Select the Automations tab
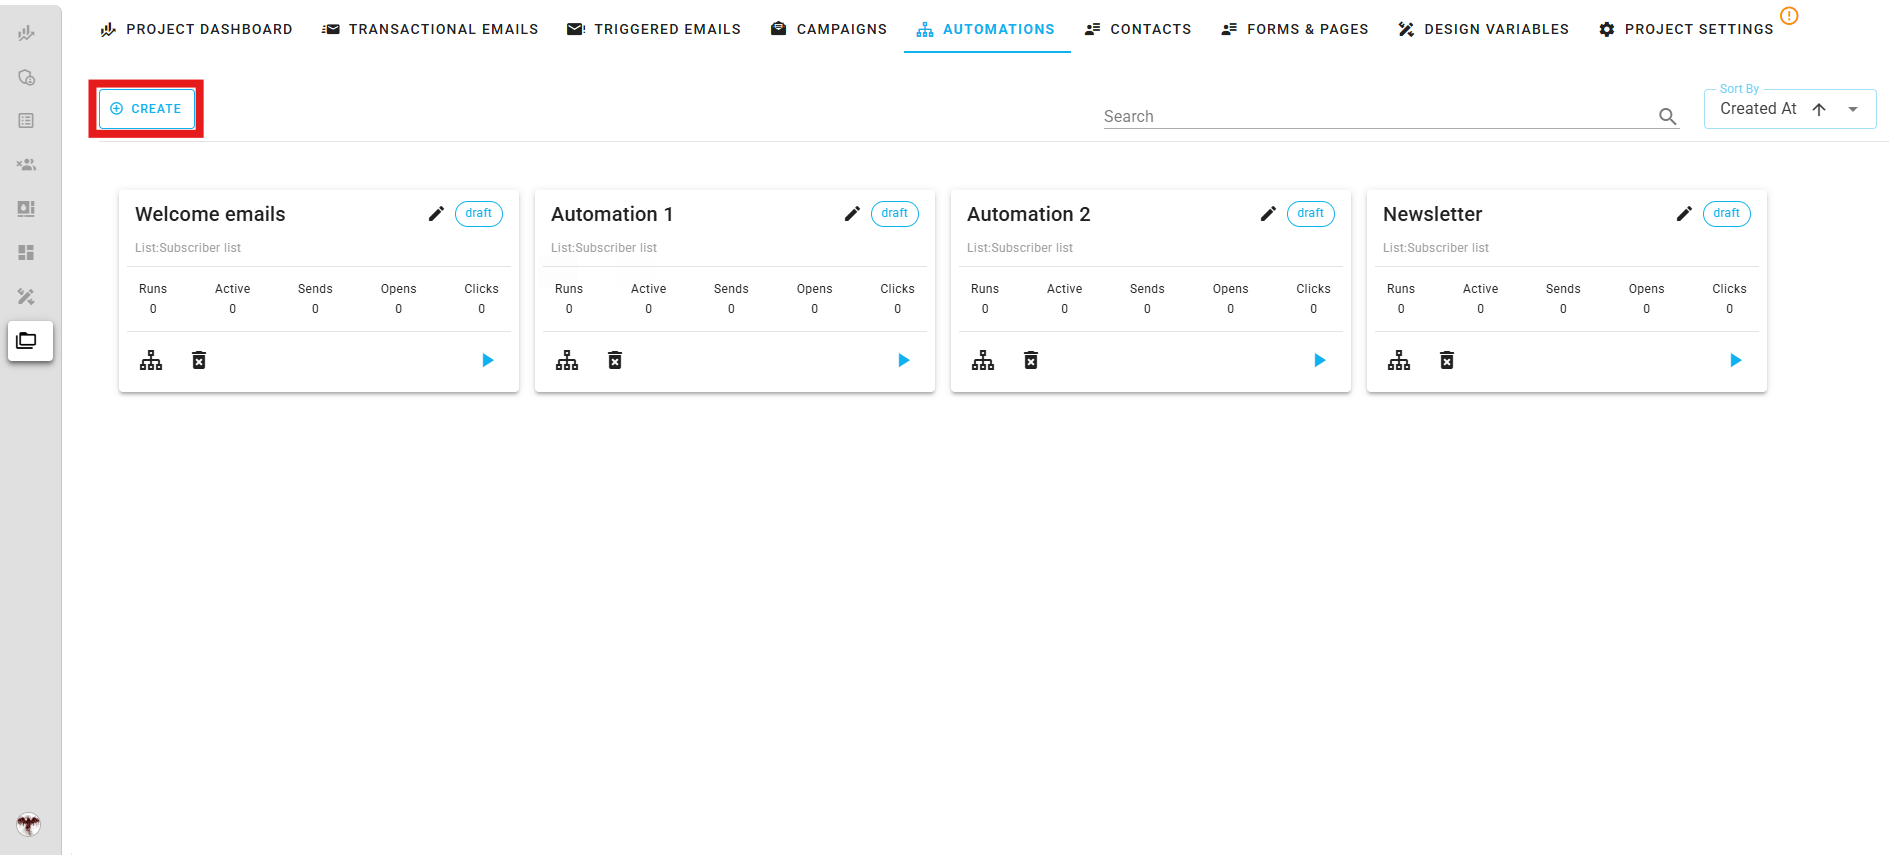Screen dimensions: 1903x855 tap(986, 29)
